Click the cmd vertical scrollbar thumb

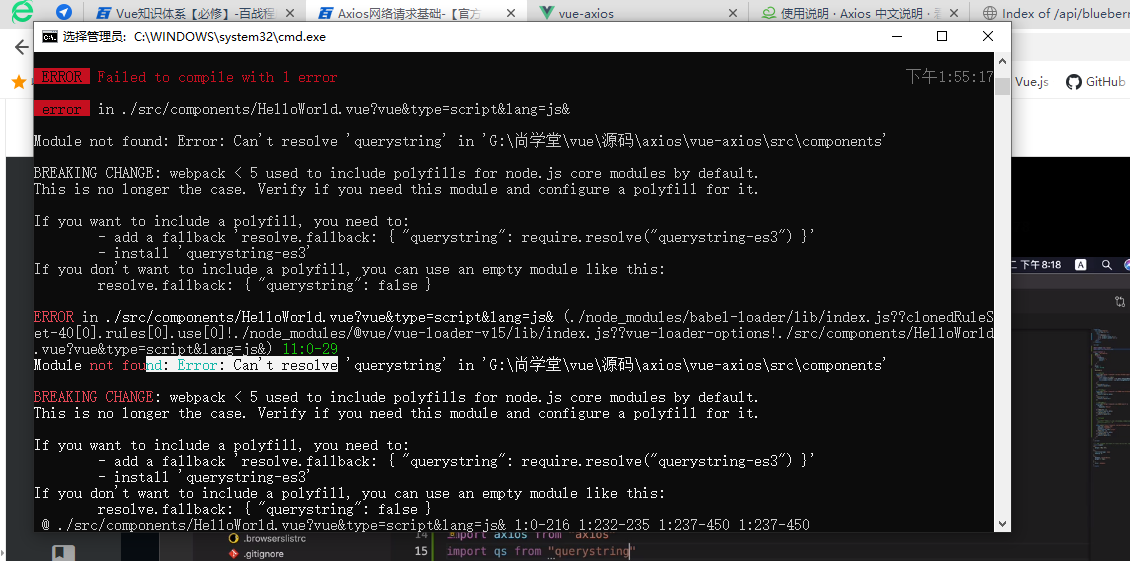(1002, 87)
